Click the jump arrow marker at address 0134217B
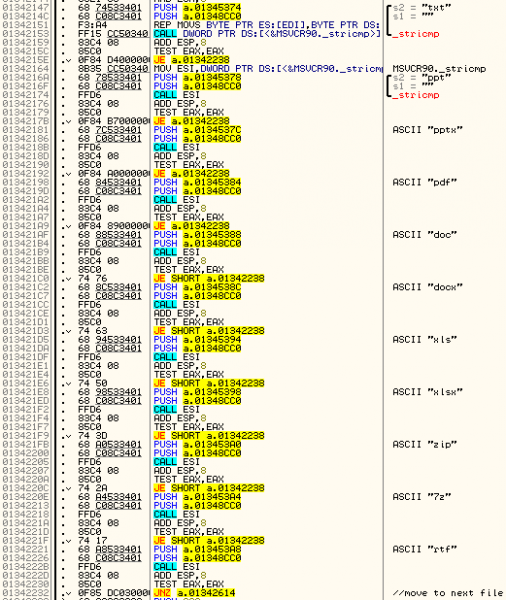This screenshot has width=506, height=600. 68,121
